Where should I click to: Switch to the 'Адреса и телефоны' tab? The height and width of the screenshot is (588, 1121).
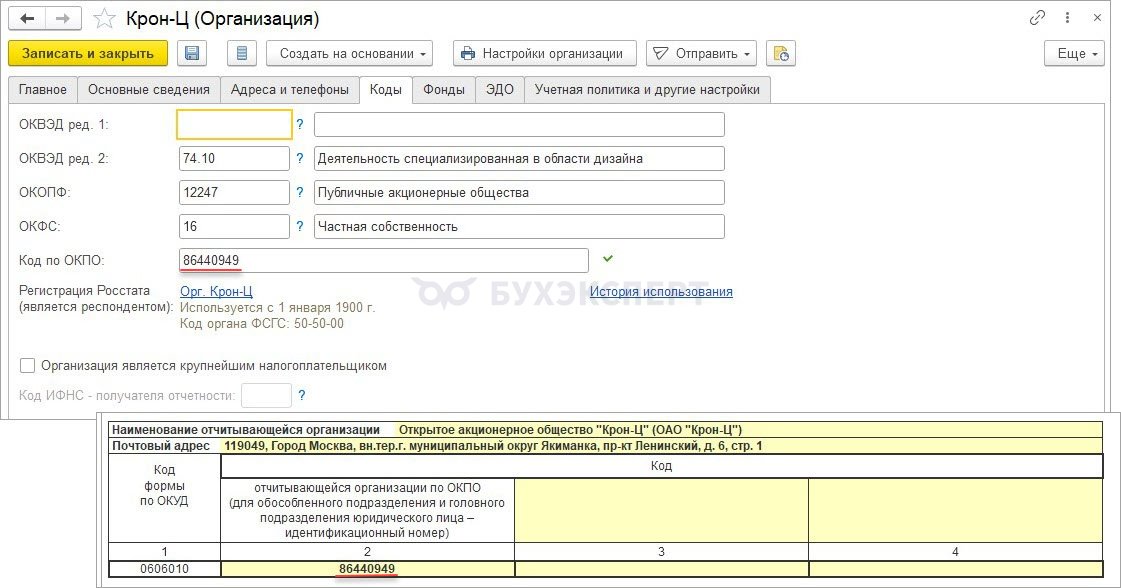tap(289, 89)
